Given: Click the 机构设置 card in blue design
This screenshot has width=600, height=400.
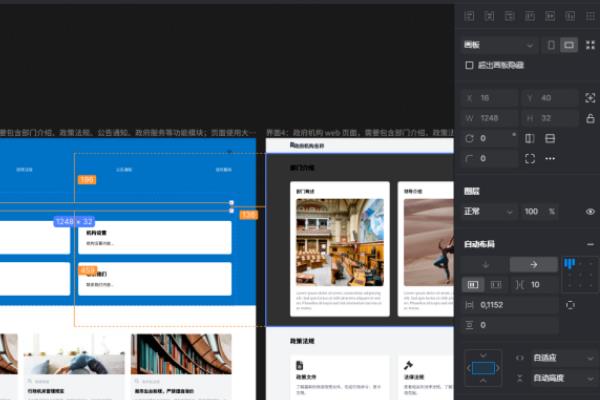Looking at the screenshot, I should (155, 238).
